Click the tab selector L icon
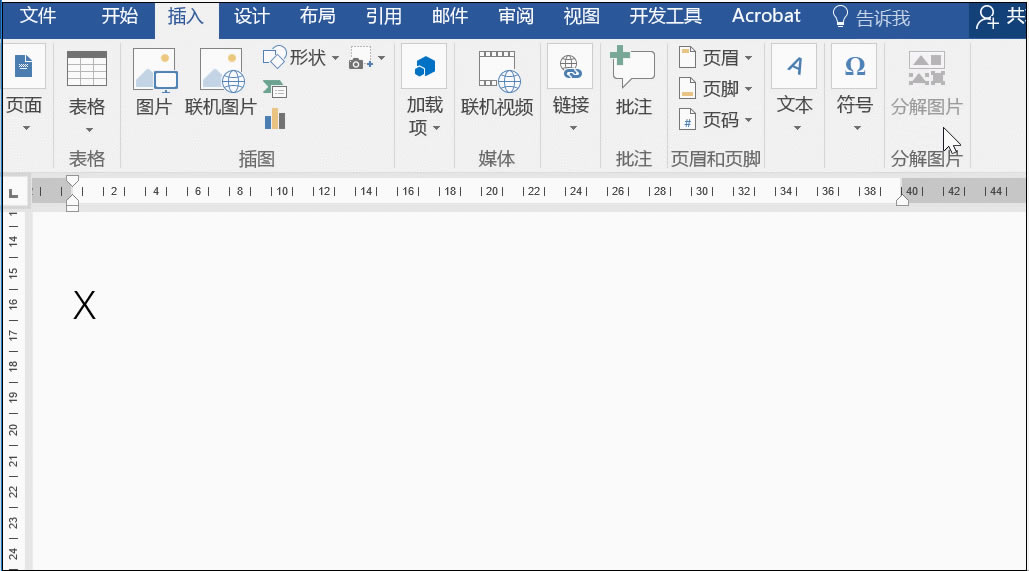 click(x=13, y=193)
